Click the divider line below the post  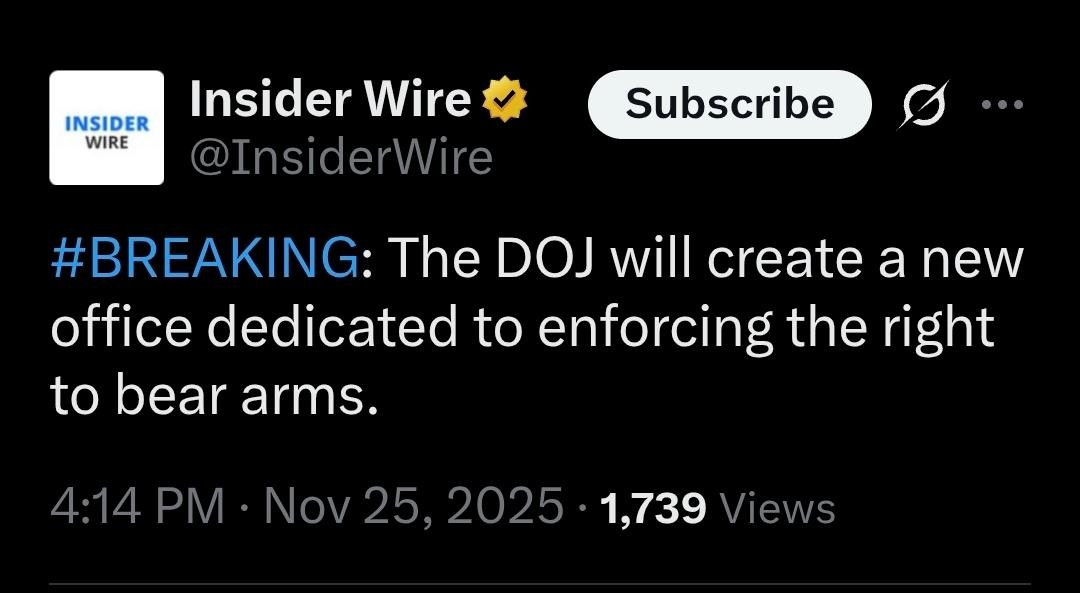(540, 584)
